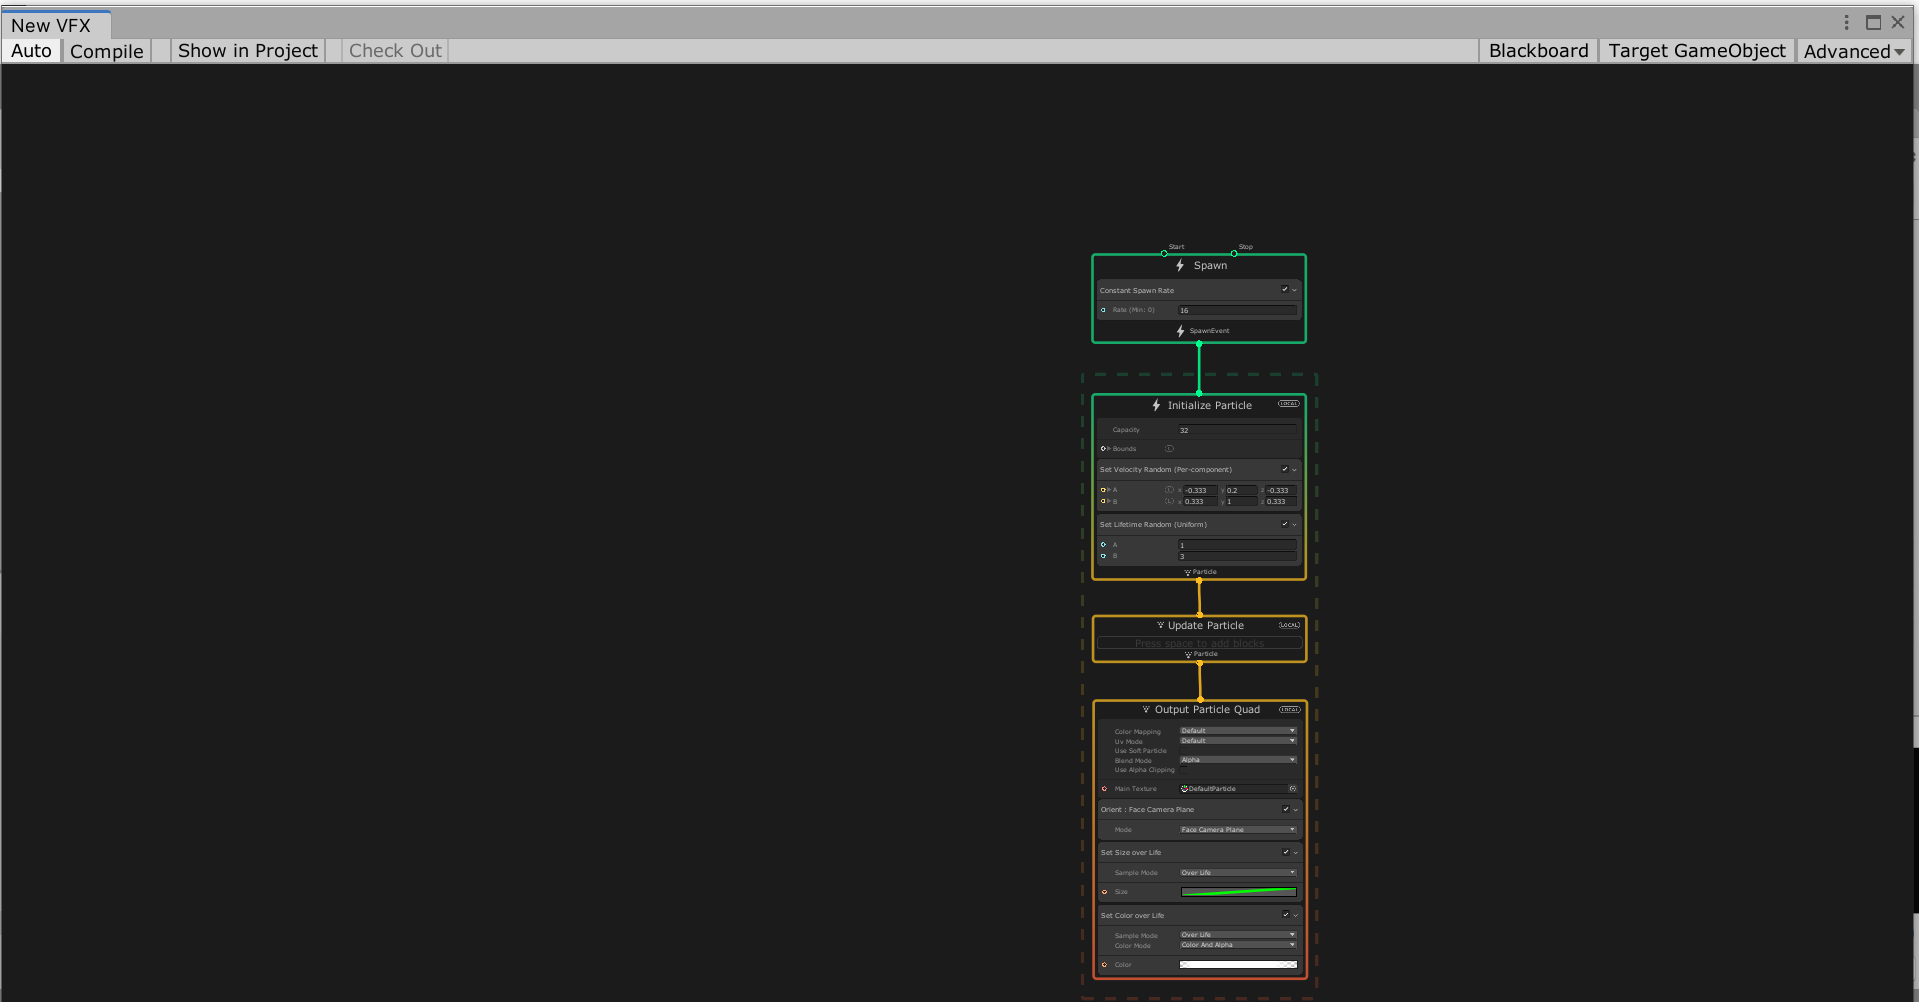Toggle the Set Size over Life checkbox

tap(1286, 852)
